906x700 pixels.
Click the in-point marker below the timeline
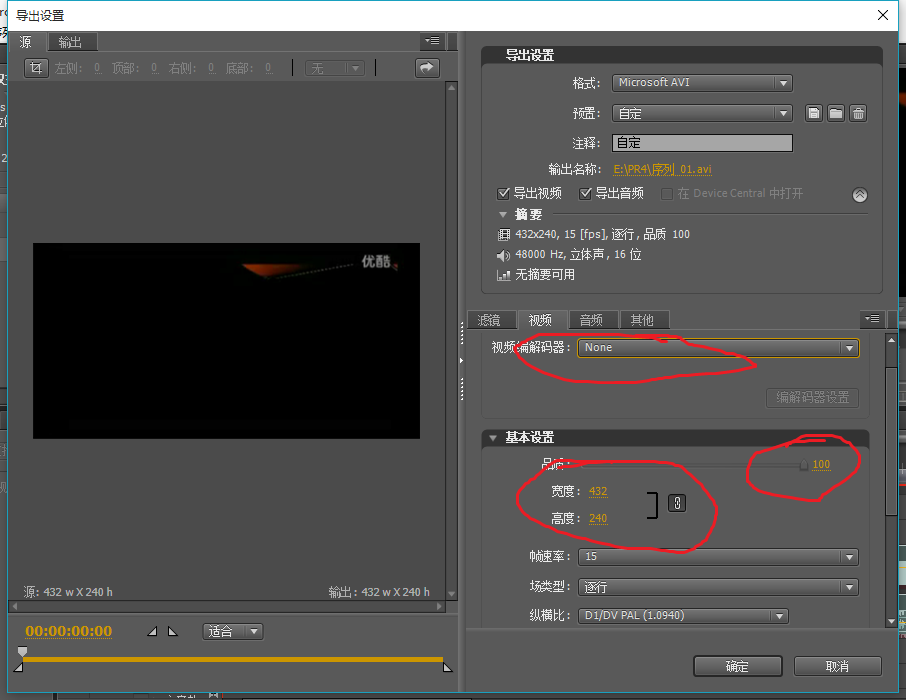pos(18,668)
